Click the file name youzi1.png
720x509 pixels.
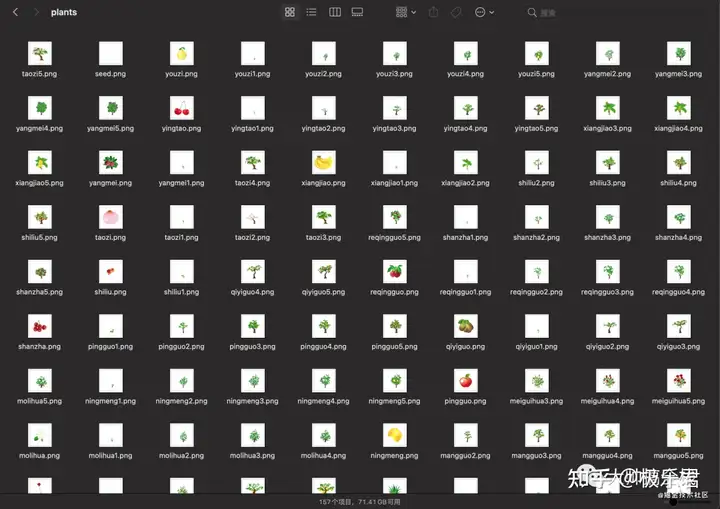point(253,74)
